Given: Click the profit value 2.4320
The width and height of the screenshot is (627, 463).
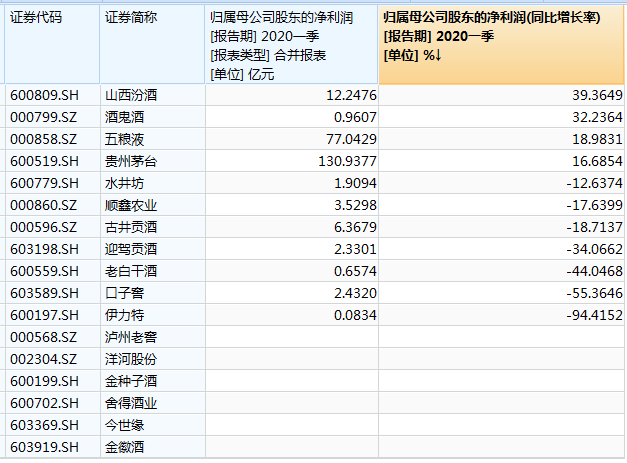Looking at the screenshot, I should pos(355,293).
